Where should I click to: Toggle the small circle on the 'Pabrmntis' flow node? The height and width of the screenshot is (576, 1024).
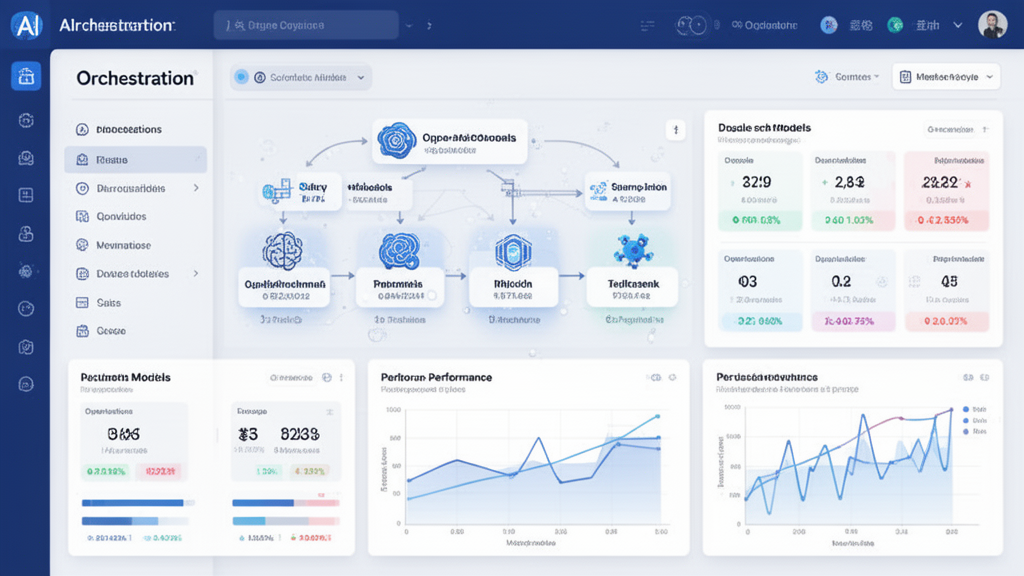pyautogui.click(x=432, y=296)
